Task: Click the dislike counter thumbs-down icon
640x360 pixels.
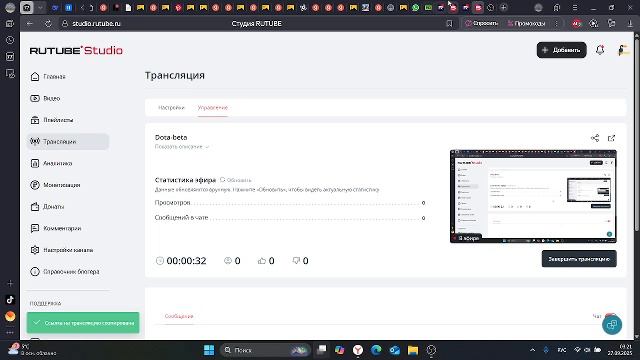Action: coord(296,261)
